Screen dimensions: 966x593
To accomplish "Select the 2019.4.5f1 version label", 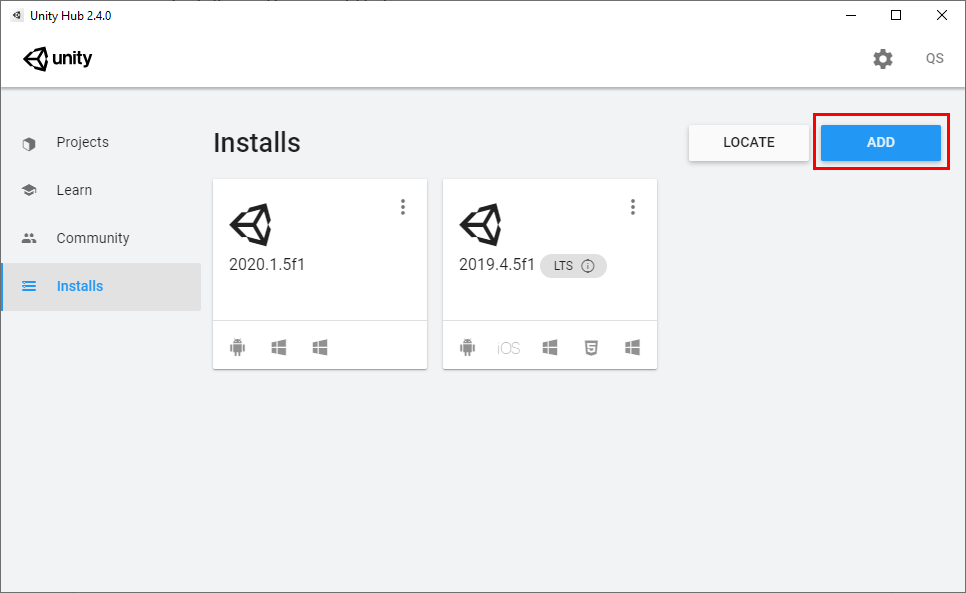I will [496, 265].
